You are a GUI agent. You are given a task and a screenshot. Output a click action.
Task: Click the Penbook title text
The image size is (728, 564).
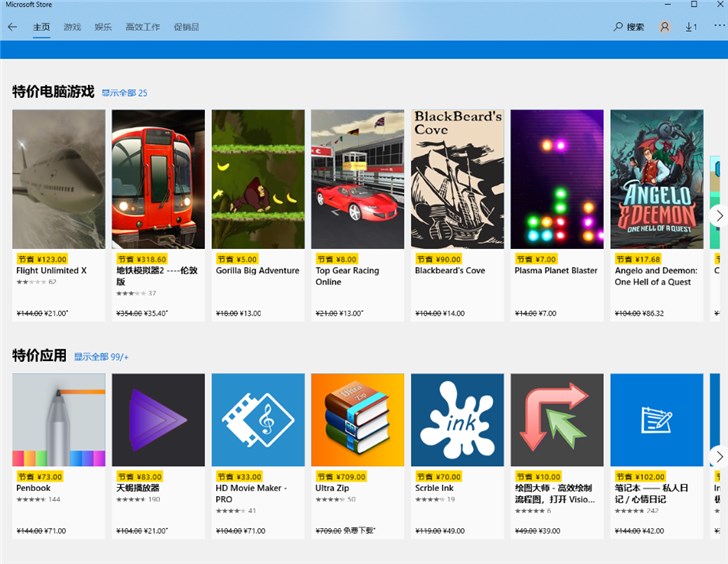[33, 488]
